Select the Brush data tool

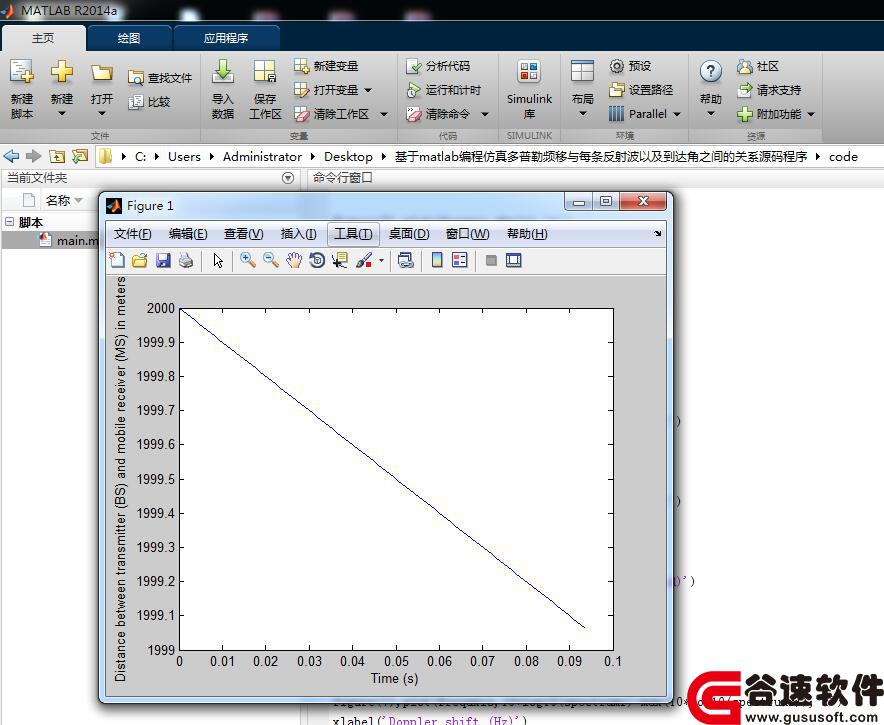364,260
